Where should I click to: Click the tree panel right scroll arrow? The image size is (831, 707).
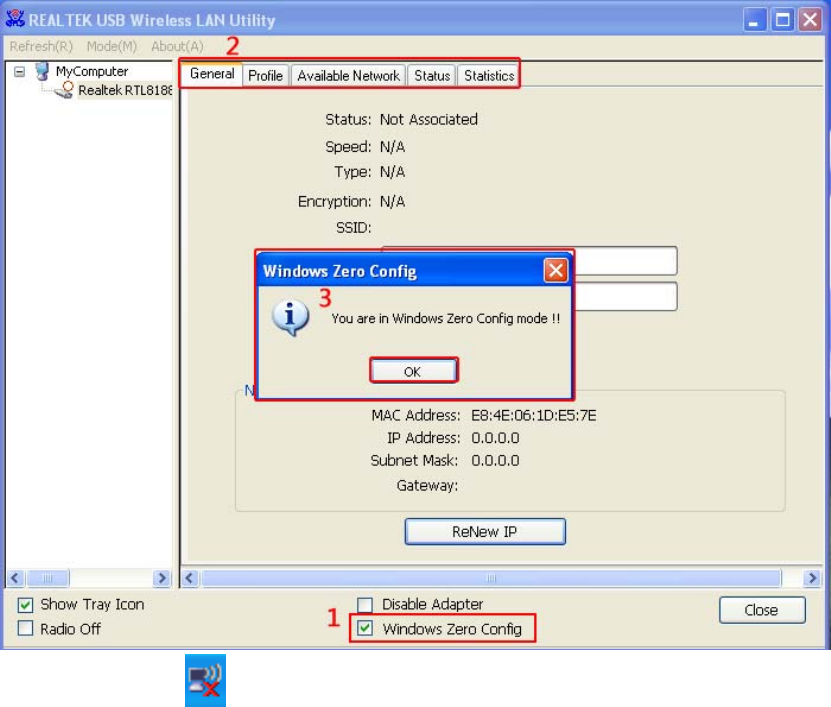click(x=162, y=578)
